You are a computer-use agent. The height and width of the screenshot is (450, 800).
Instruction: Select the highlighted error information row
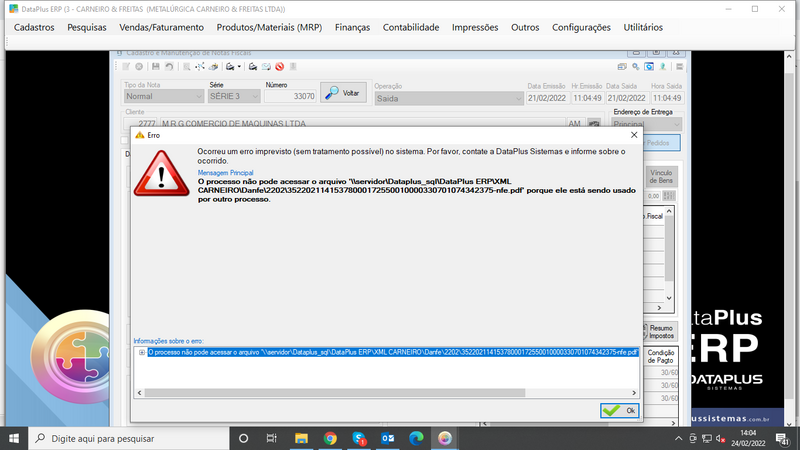[x=393, y=353]
